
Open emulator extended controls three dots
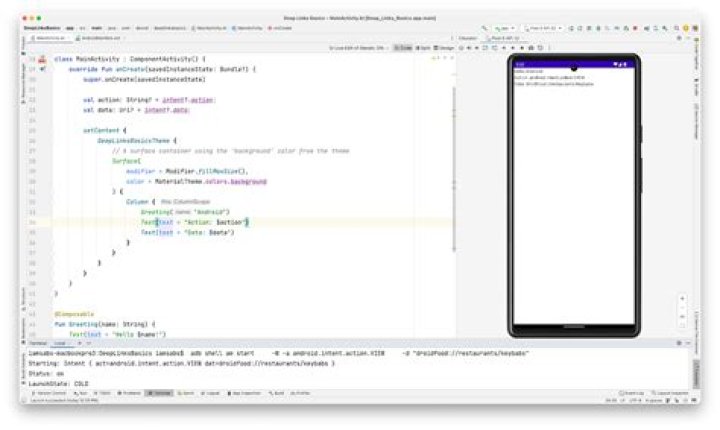tap(549, 48)
